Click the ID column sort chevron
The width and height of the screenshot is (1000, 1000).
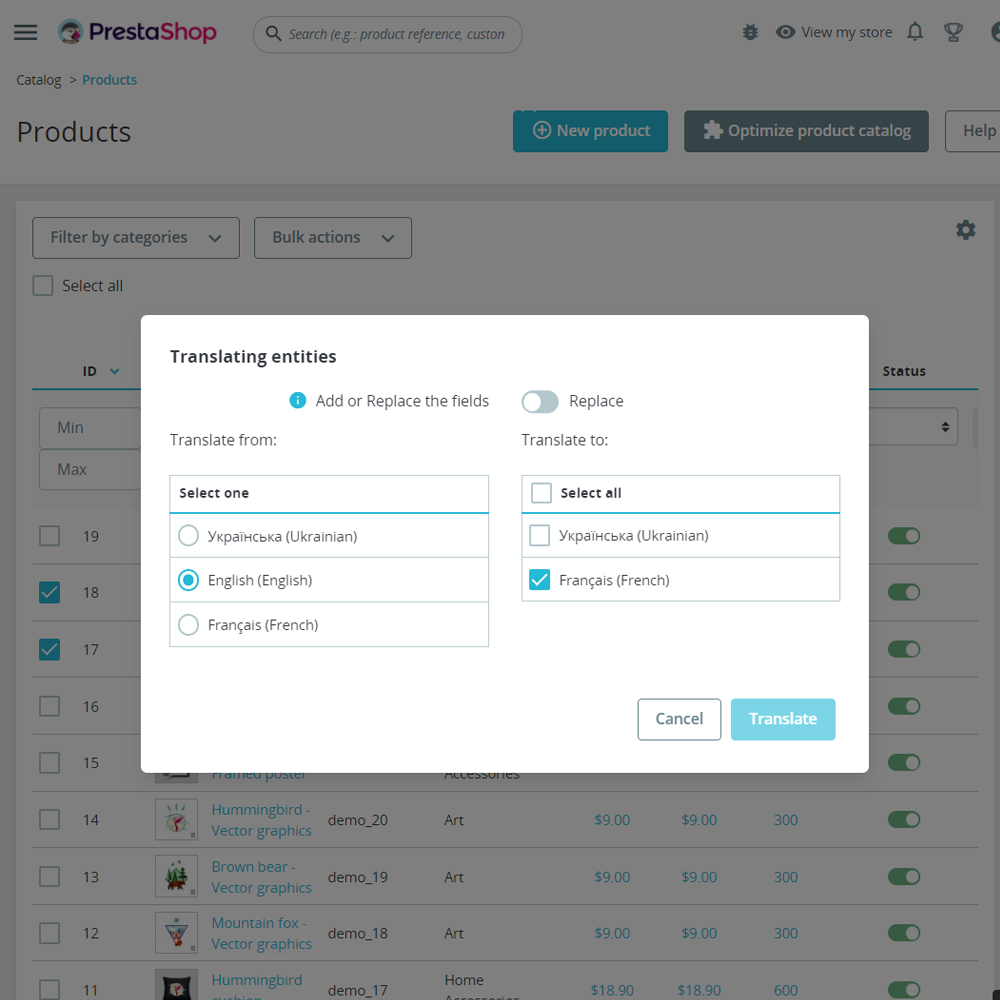117,370
